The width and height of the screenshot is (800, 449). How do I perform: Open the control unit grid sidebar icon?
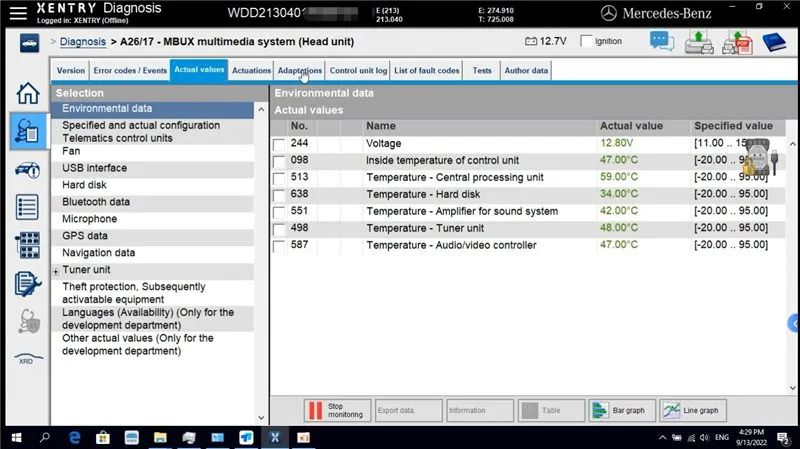[x=28, y=245]
